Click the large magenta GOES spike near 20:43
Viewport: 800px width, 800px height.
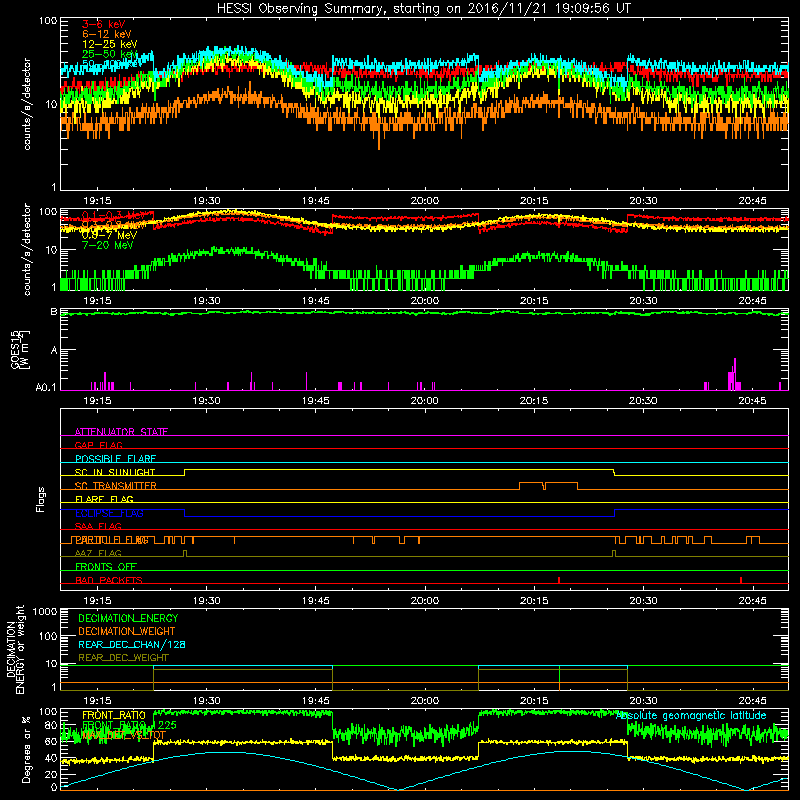735,375
